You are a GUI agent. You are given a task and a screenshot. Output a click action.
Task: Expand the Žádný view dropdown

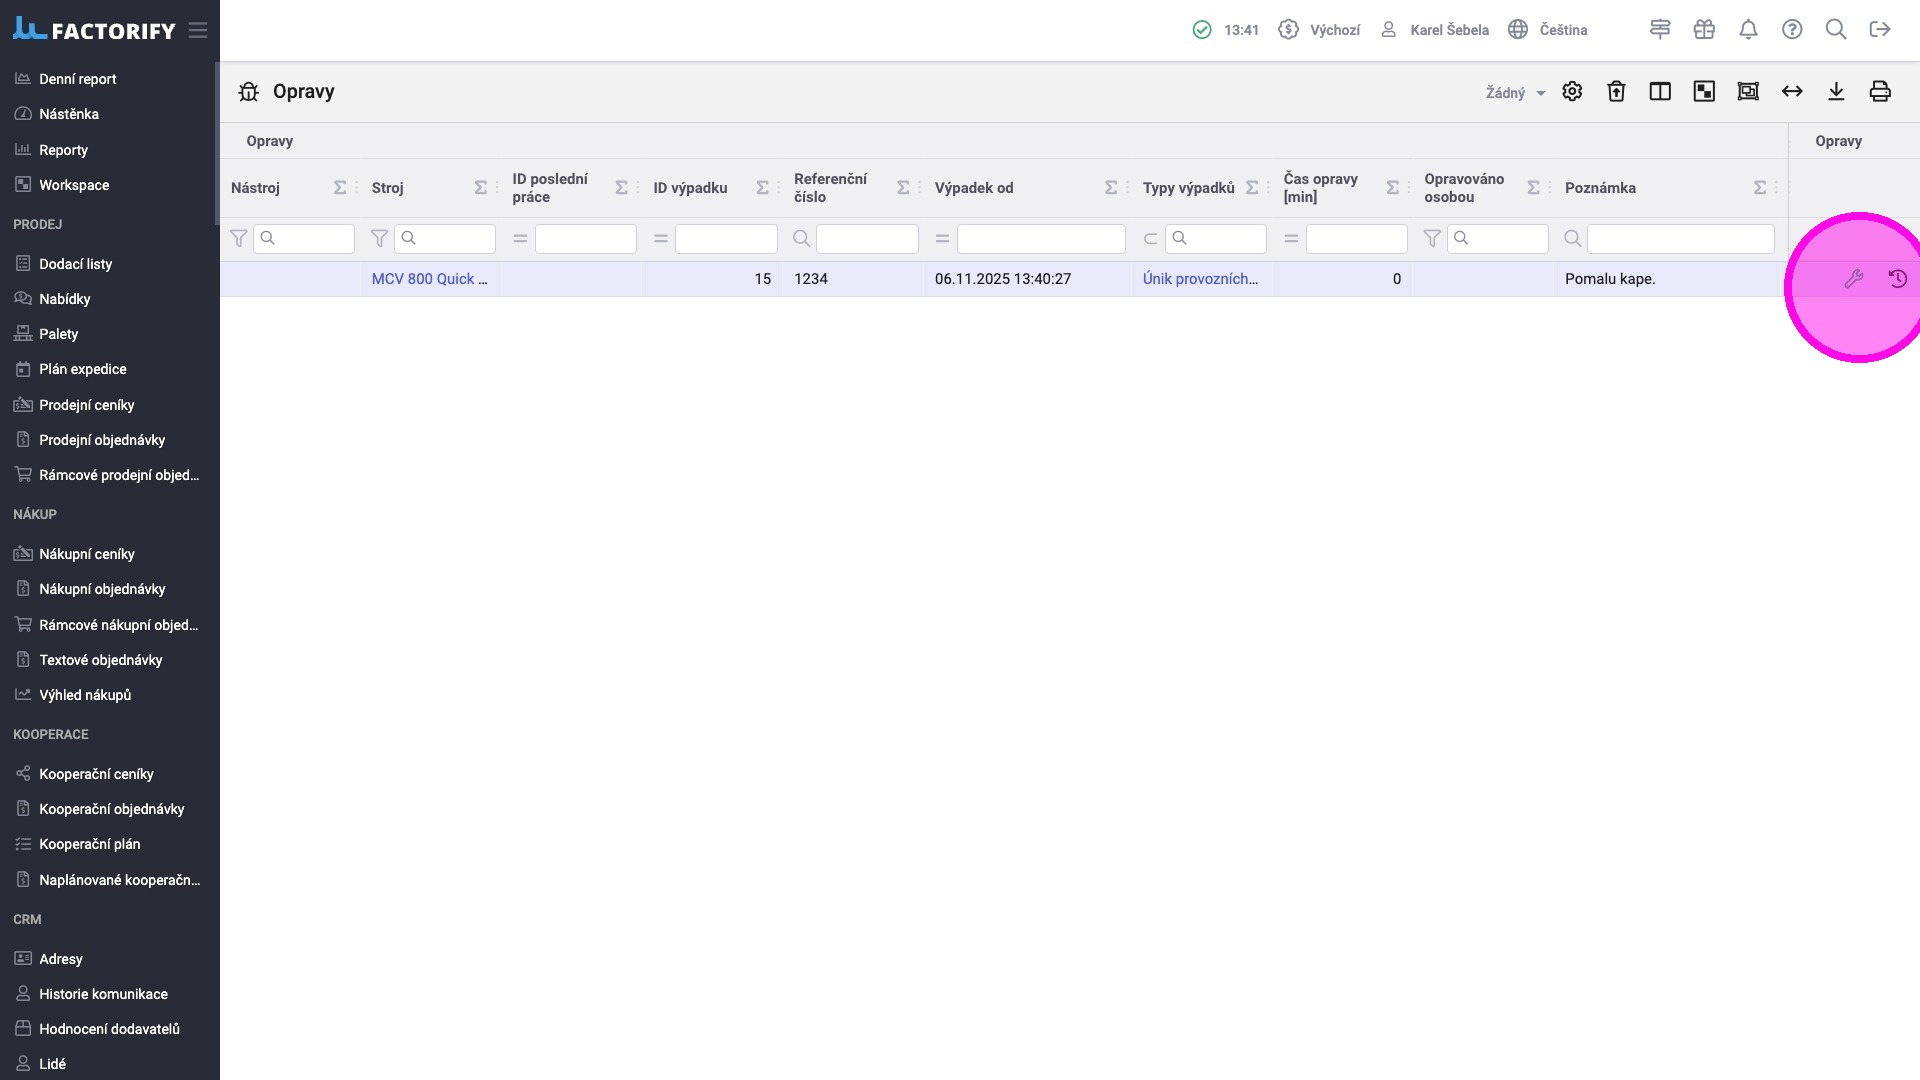(x=1515, y=93)
